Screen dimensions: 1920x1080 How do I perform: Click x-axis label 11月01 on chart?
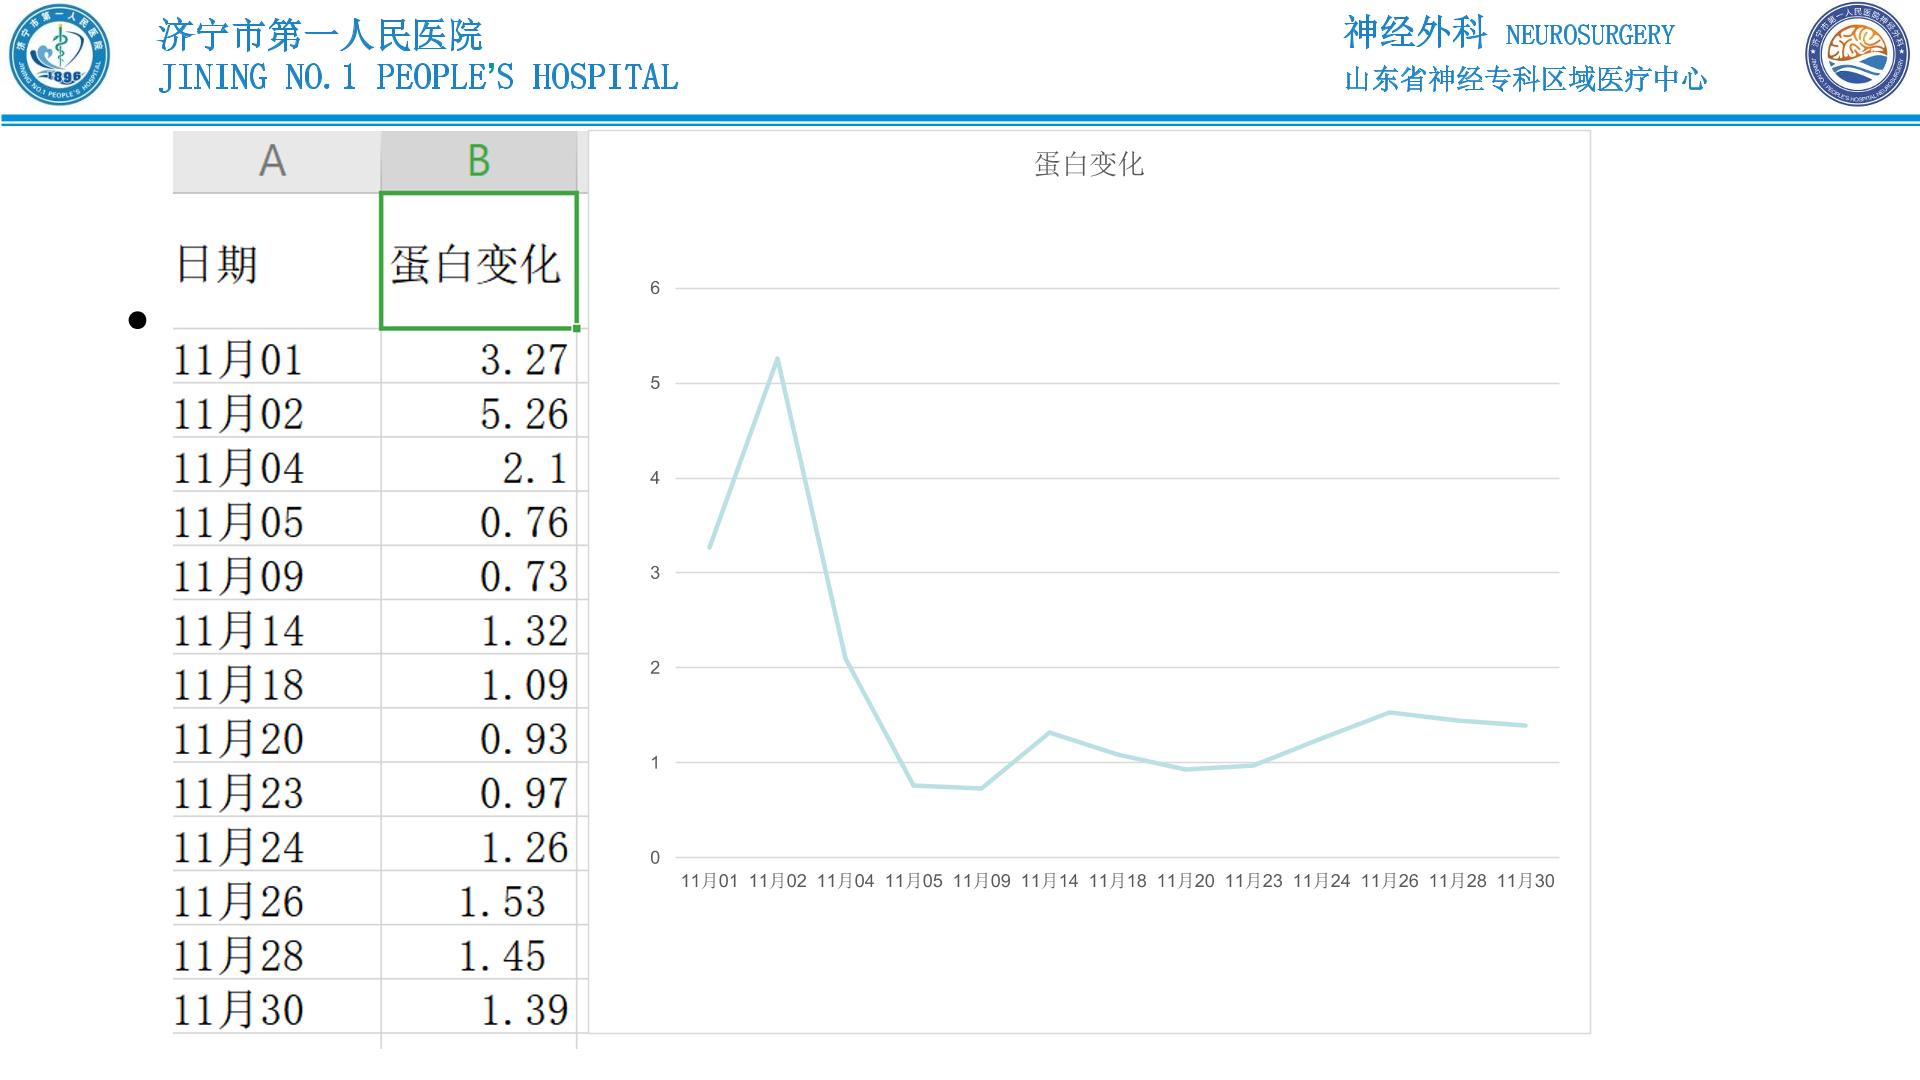(709, 881)
